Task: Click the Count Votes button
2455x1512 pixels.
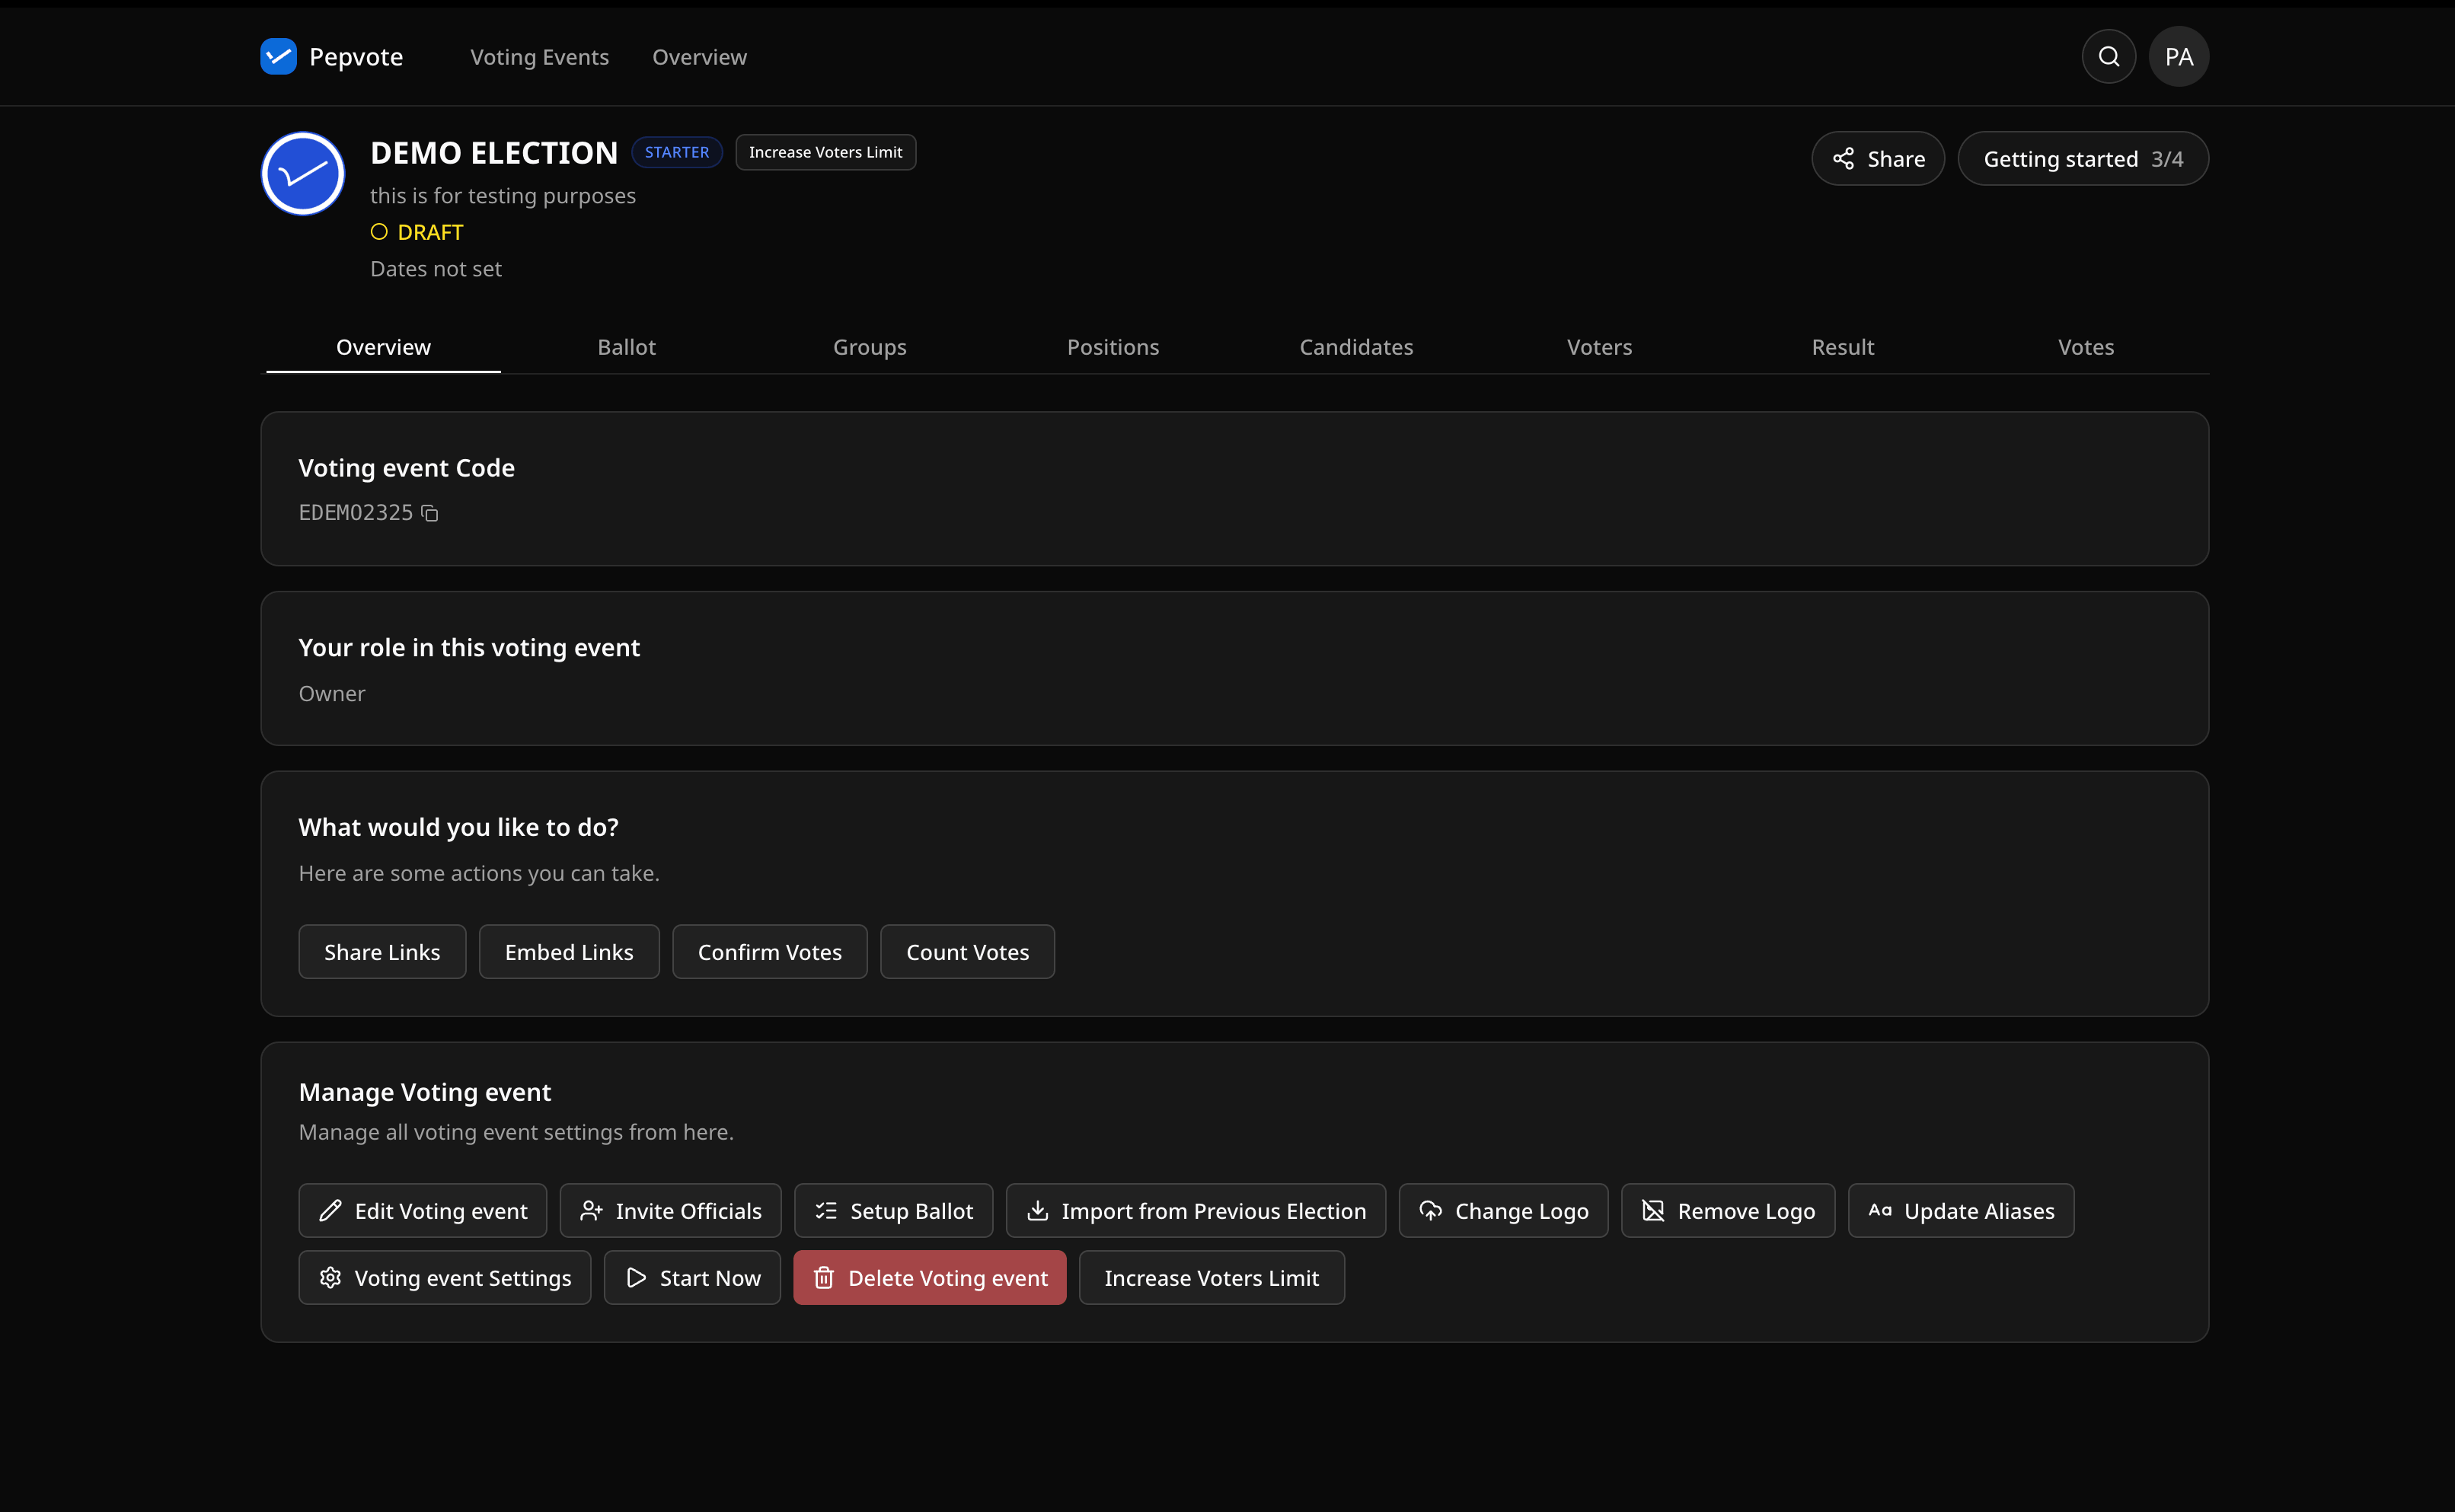Action: point(966,952)
